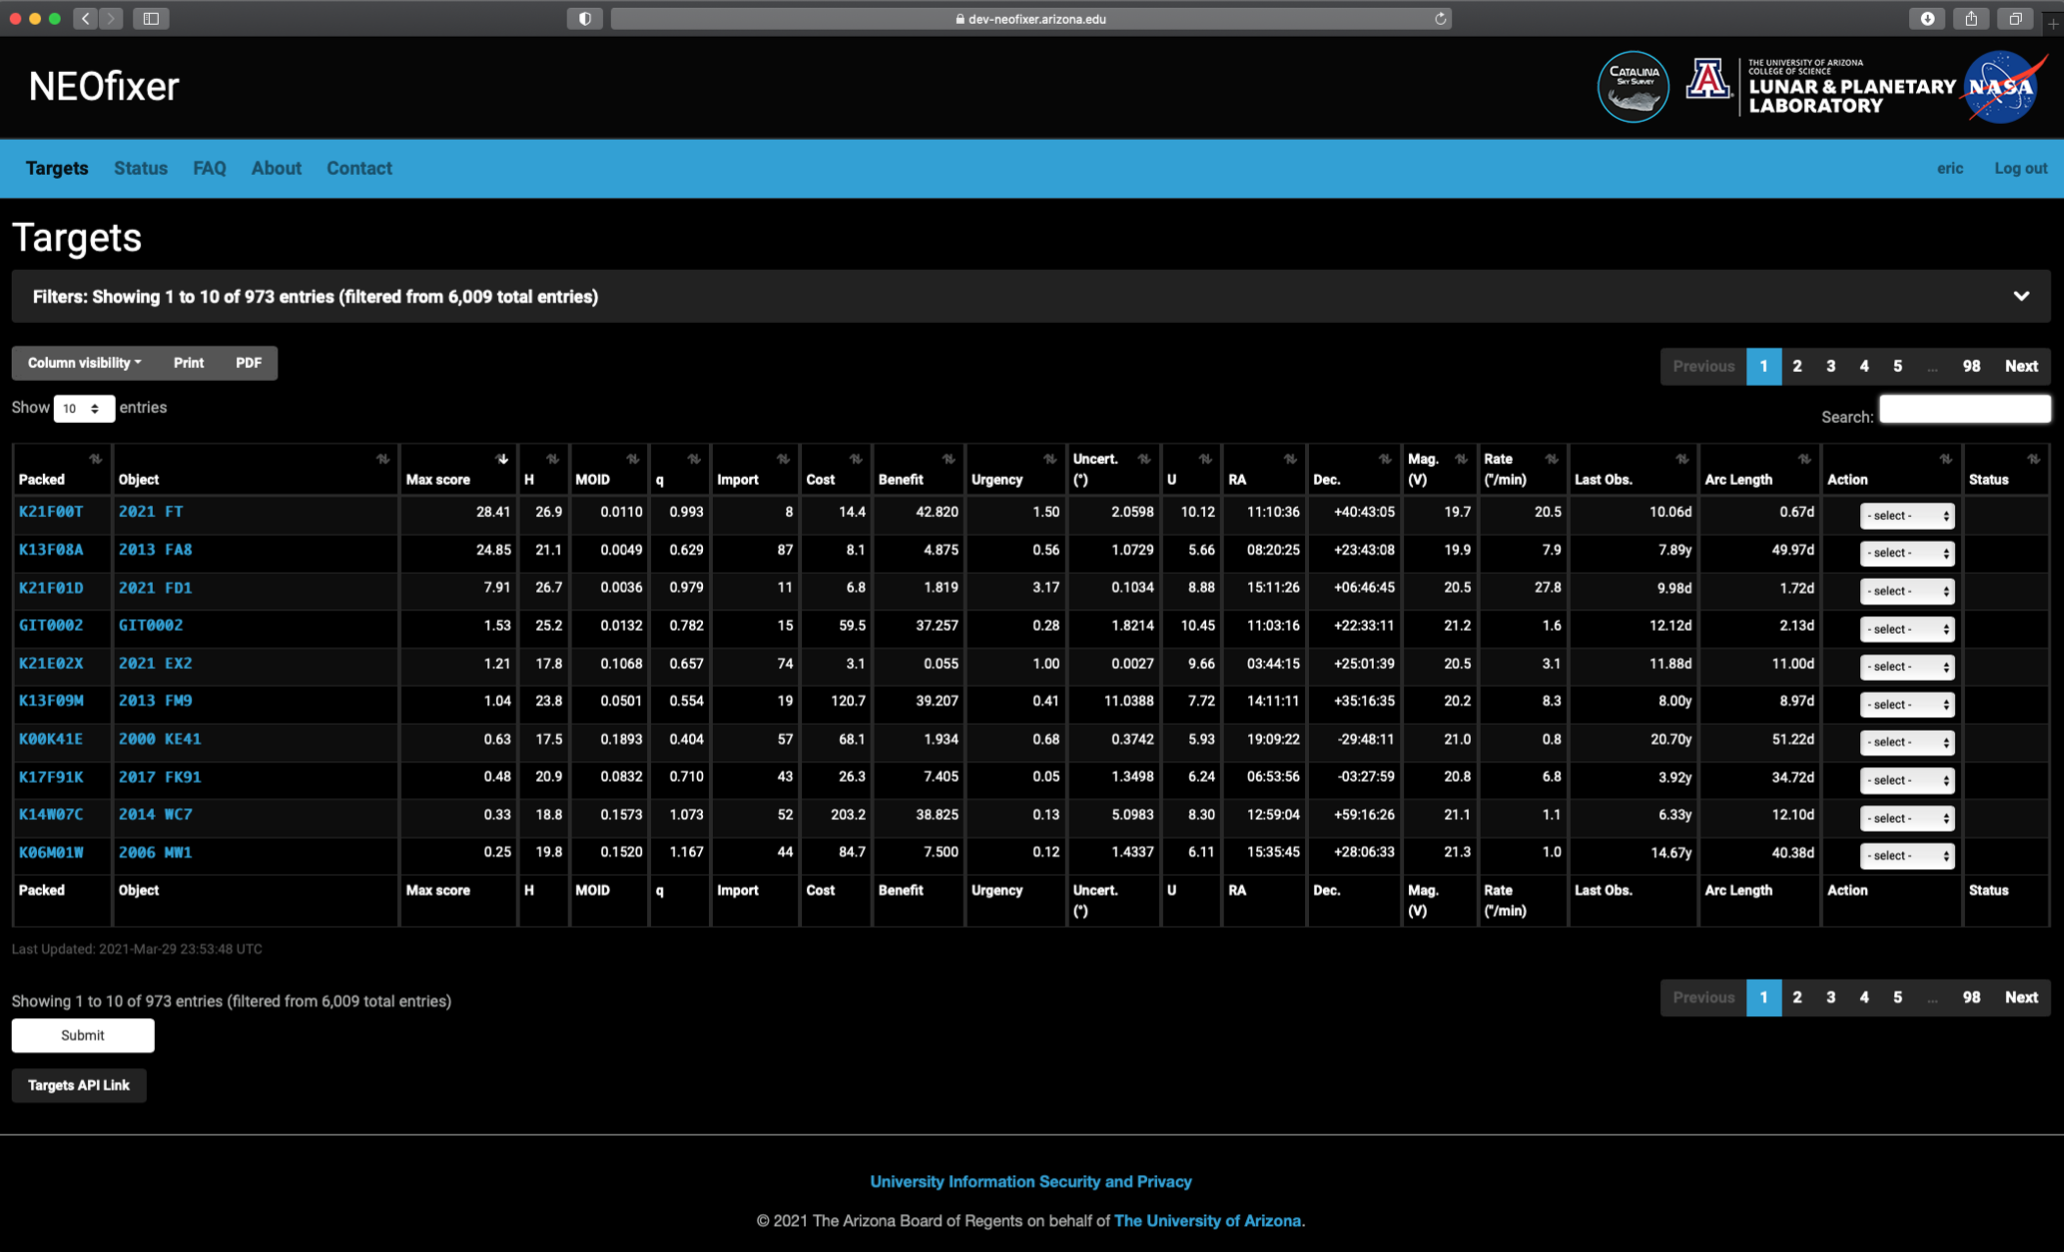Open Action select for 2017 FK91
This screenshot has height=1252, width=2064.
coord(1906,780)
